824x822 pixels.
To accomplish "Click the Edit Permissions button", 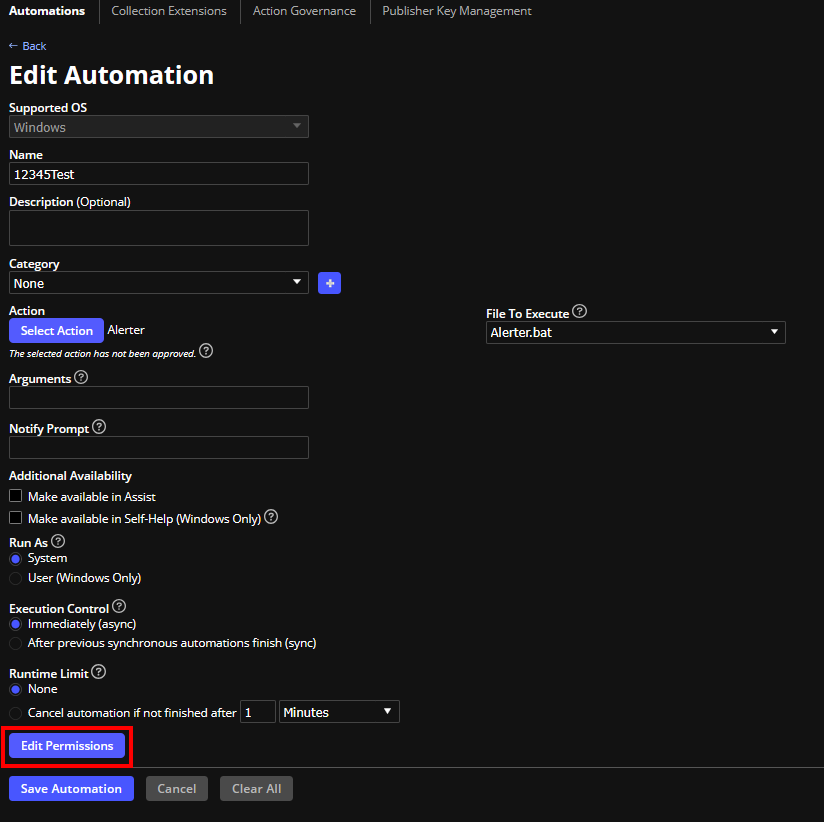I will point(67,746).
